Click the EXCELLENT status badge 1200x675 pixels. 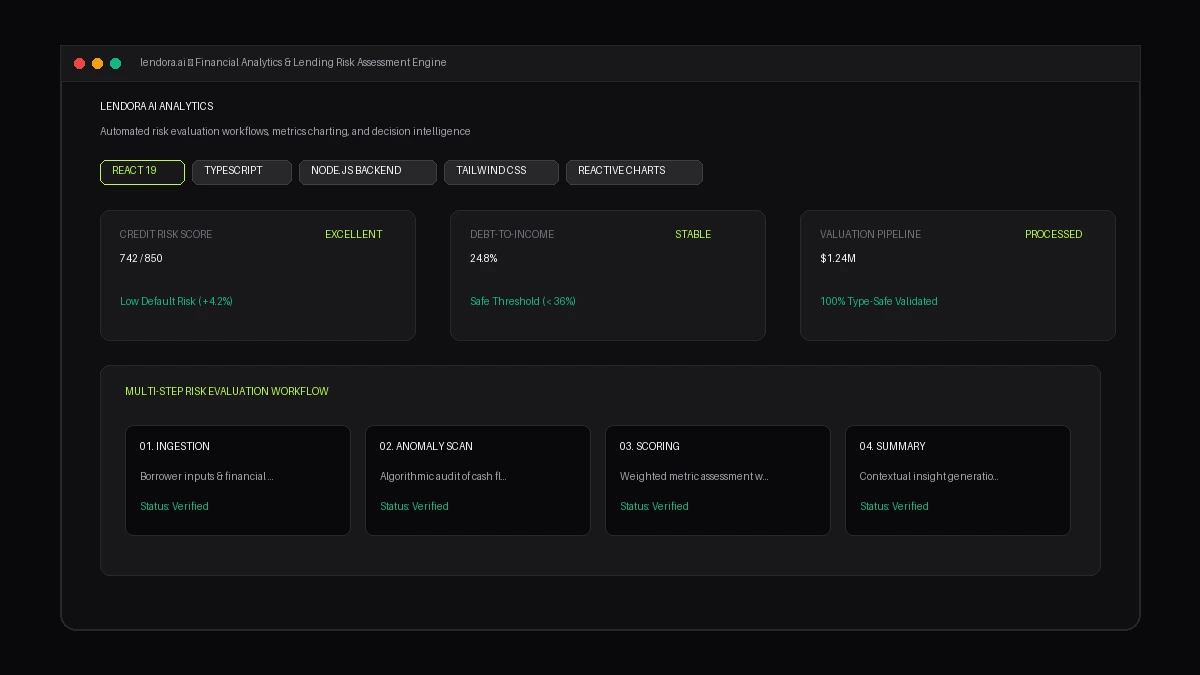click(x=354, y=234)
